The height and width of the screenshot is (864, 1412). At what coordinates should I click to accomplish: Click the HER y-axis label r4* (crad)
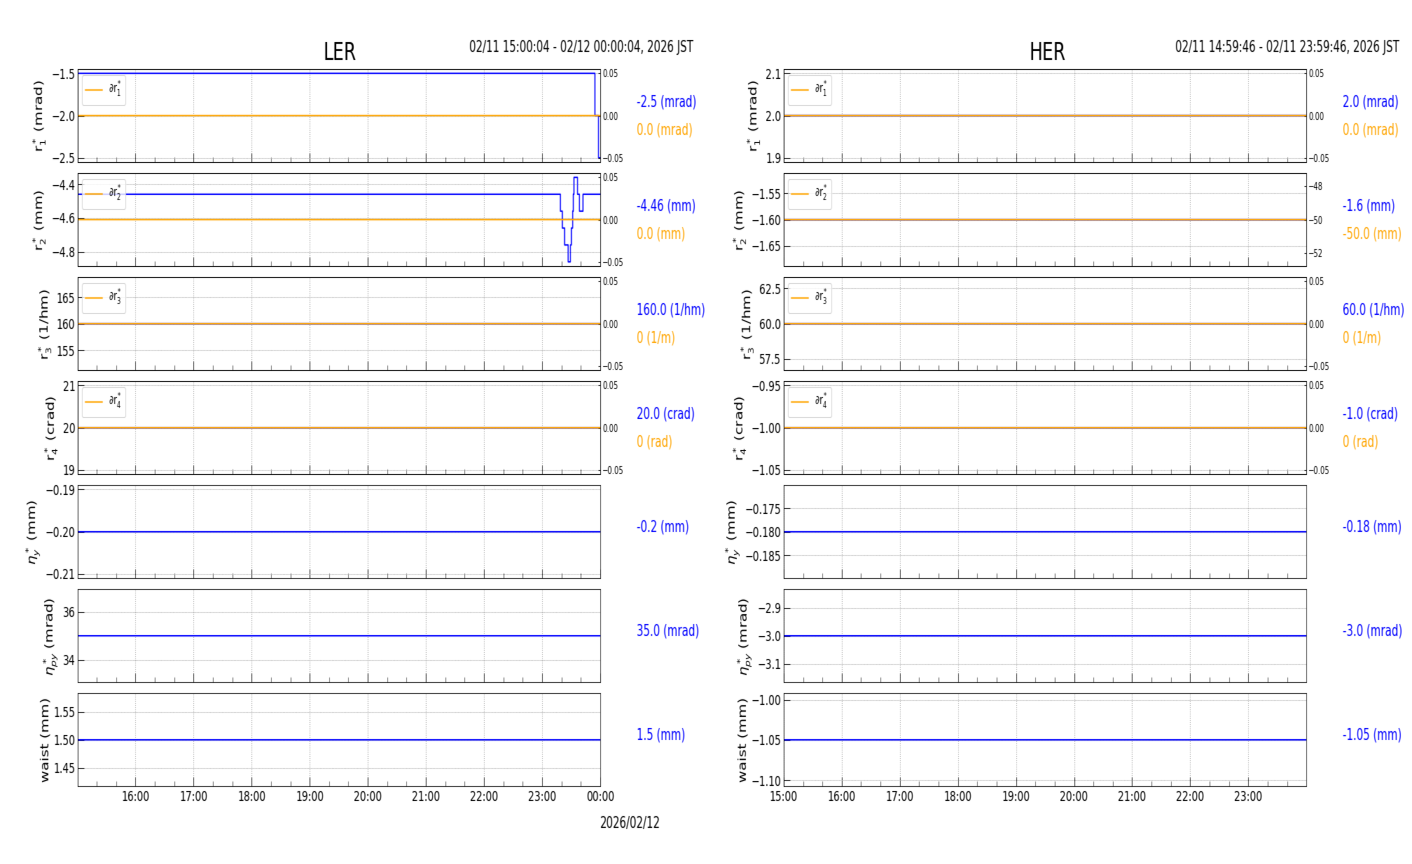pos(738,428)
